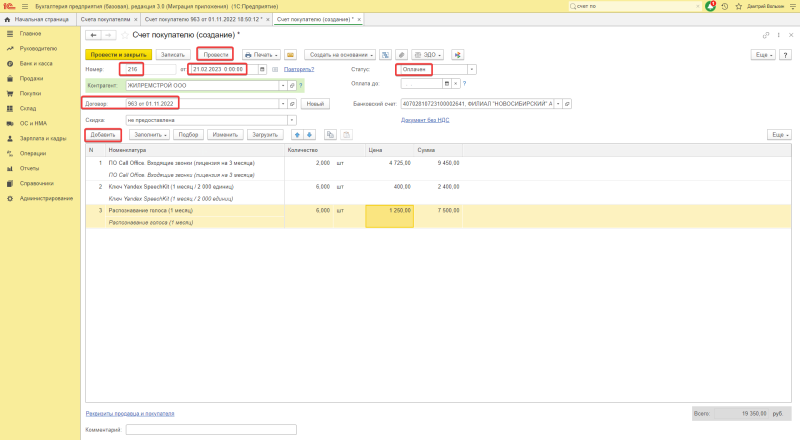This screenshot has height=440, width=800.
Task: Open attached files paperclip icon
Action: pyautogui.click(x=402, y=55)
